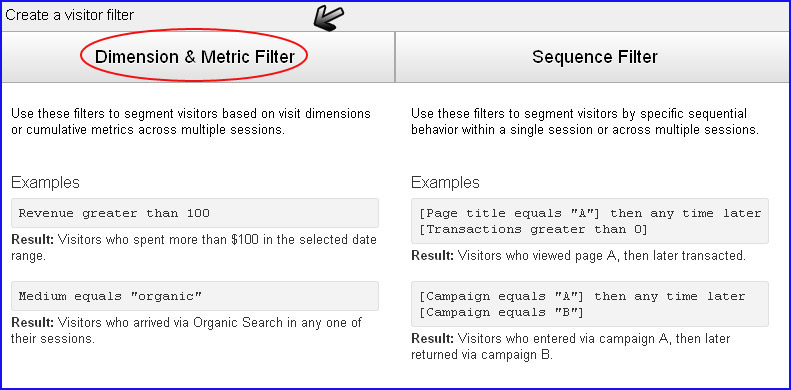Click the Examples heading under Dimension filter
This screenshot has width=791, height=390.
tap(45, 182)
